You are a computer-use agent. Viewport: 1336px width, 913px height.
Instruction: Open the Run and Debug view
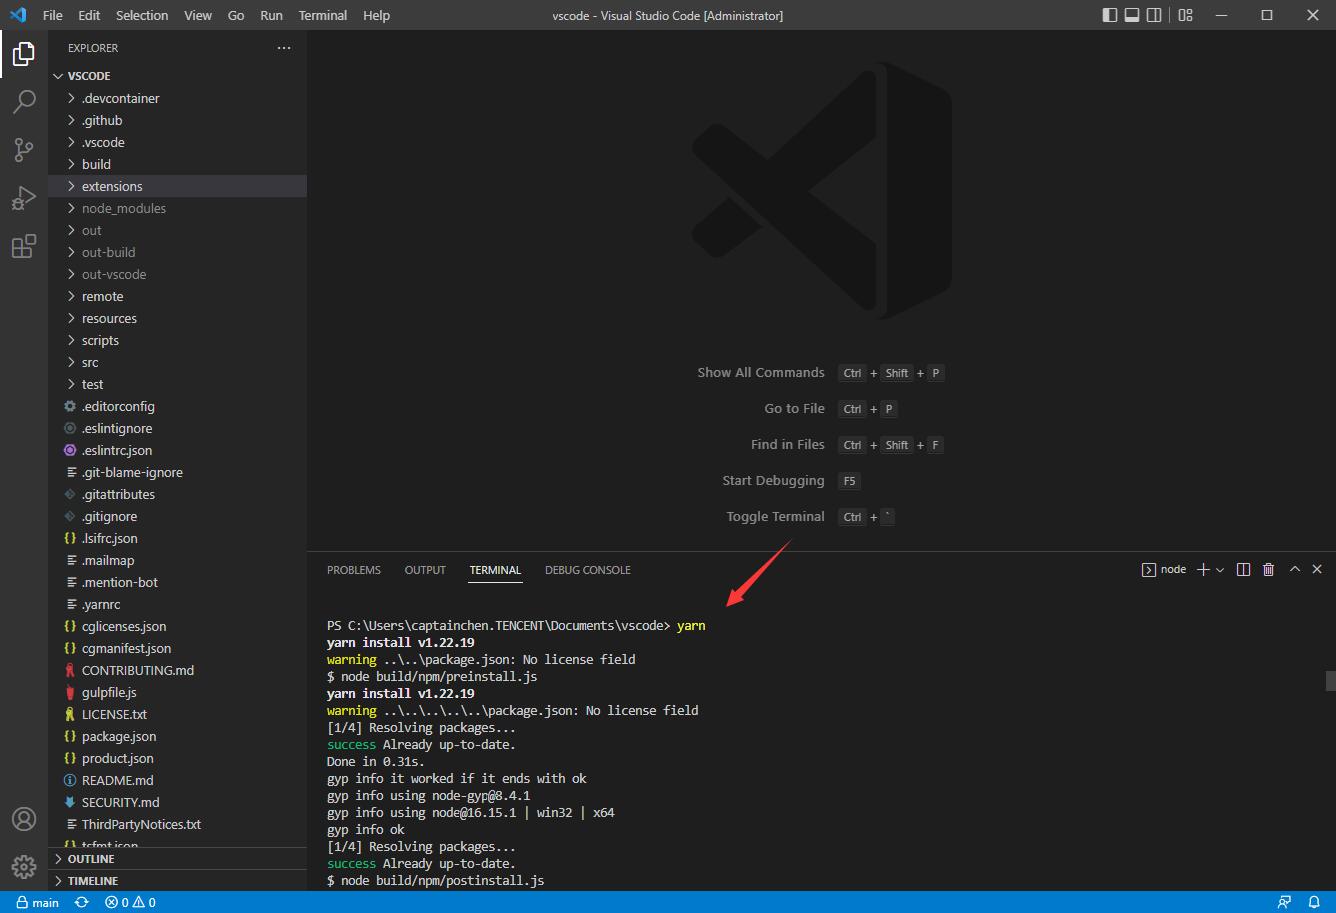[x=24, y=198]
